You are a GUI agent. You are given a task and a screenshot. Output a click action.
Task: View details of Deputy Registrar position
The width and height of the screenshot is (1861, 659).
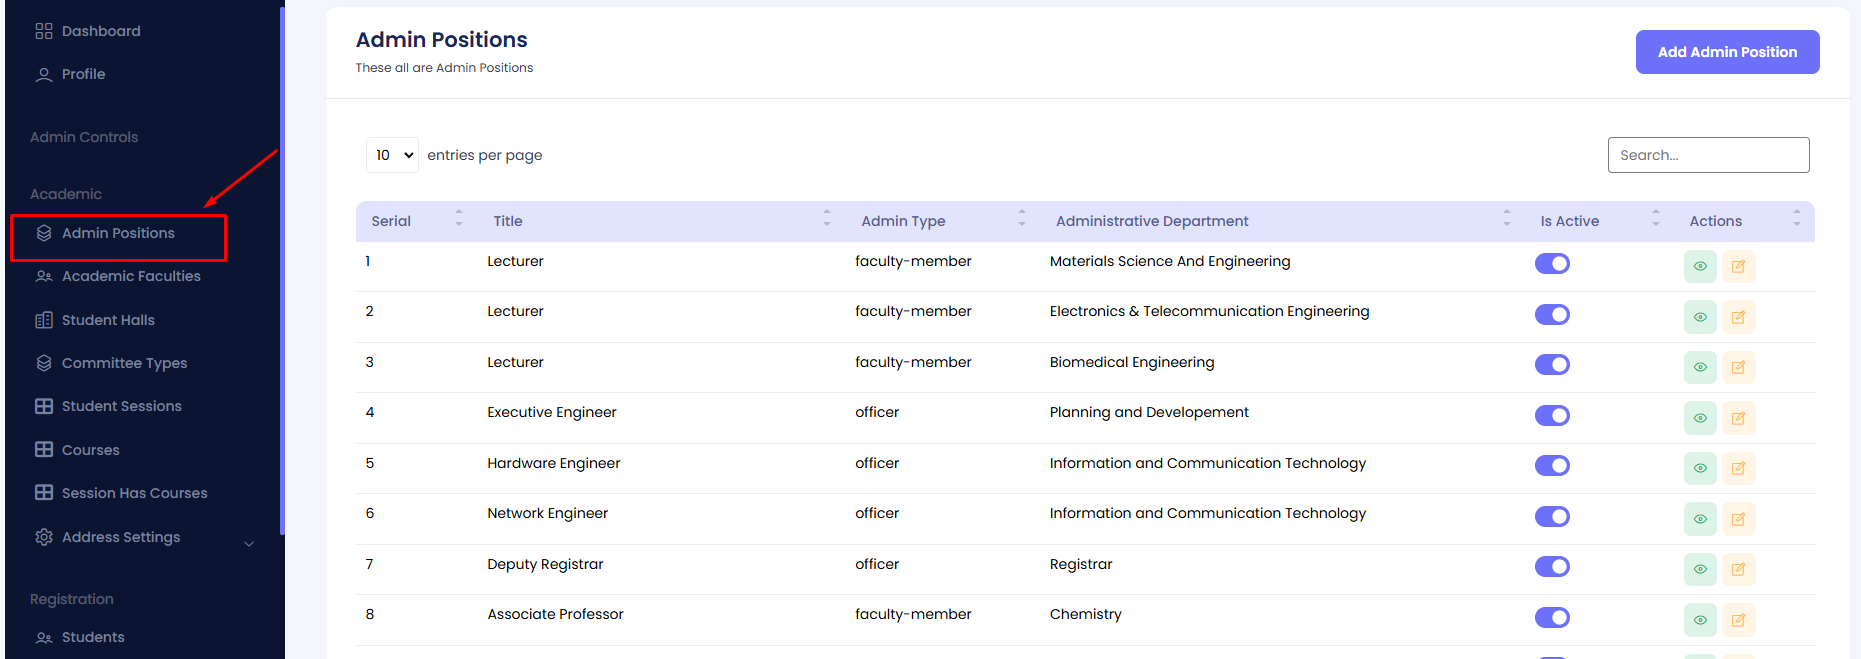coord(1700,569)
